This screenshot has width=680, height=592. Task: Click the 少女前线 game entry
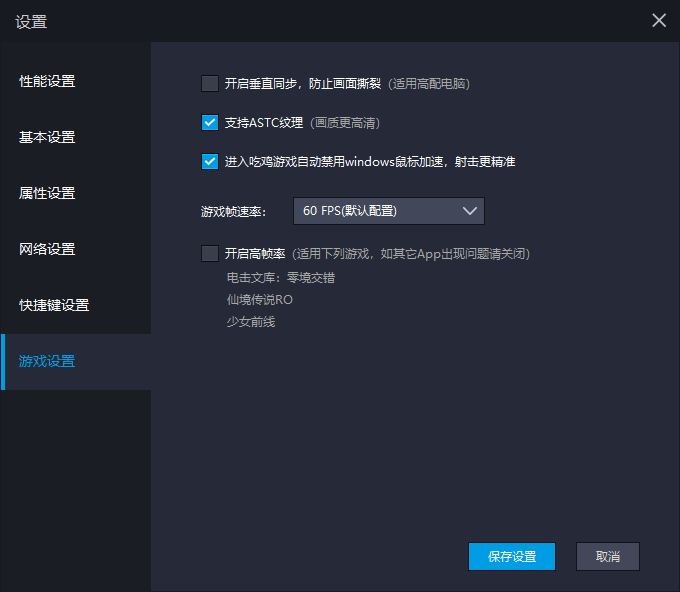click(x=251, y=322)
